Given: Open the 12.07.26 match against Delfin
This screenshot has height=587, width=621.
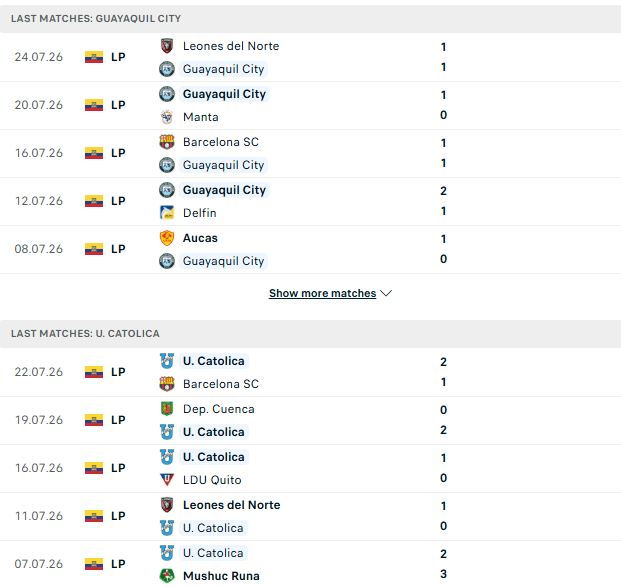Looking at the screenshot, I should 310,201.
